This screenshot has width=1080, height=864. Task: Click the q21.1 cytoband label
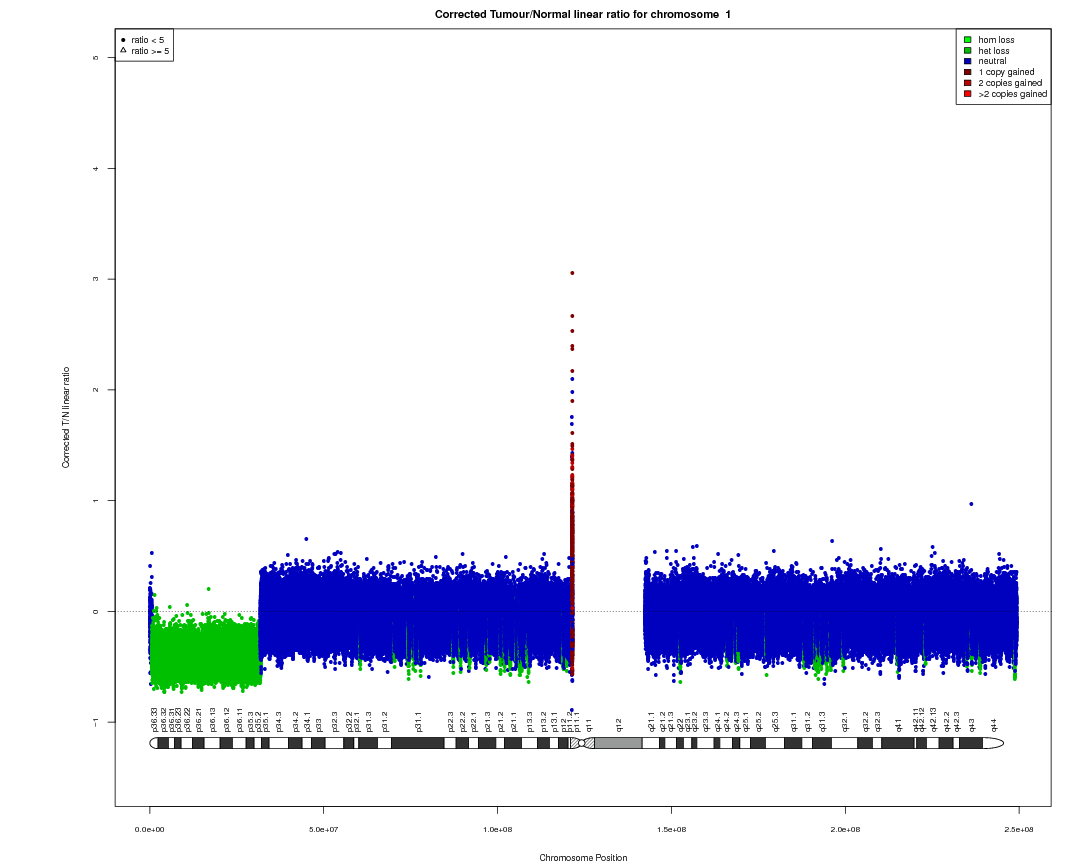(651, 721)
